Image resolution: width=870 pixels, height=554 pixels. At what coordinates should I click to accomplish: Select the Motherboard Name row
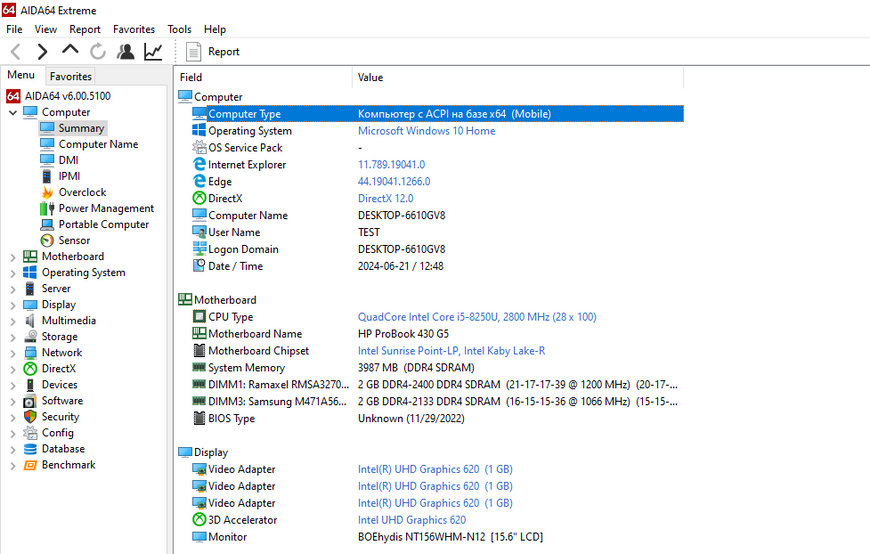[437, 334]
